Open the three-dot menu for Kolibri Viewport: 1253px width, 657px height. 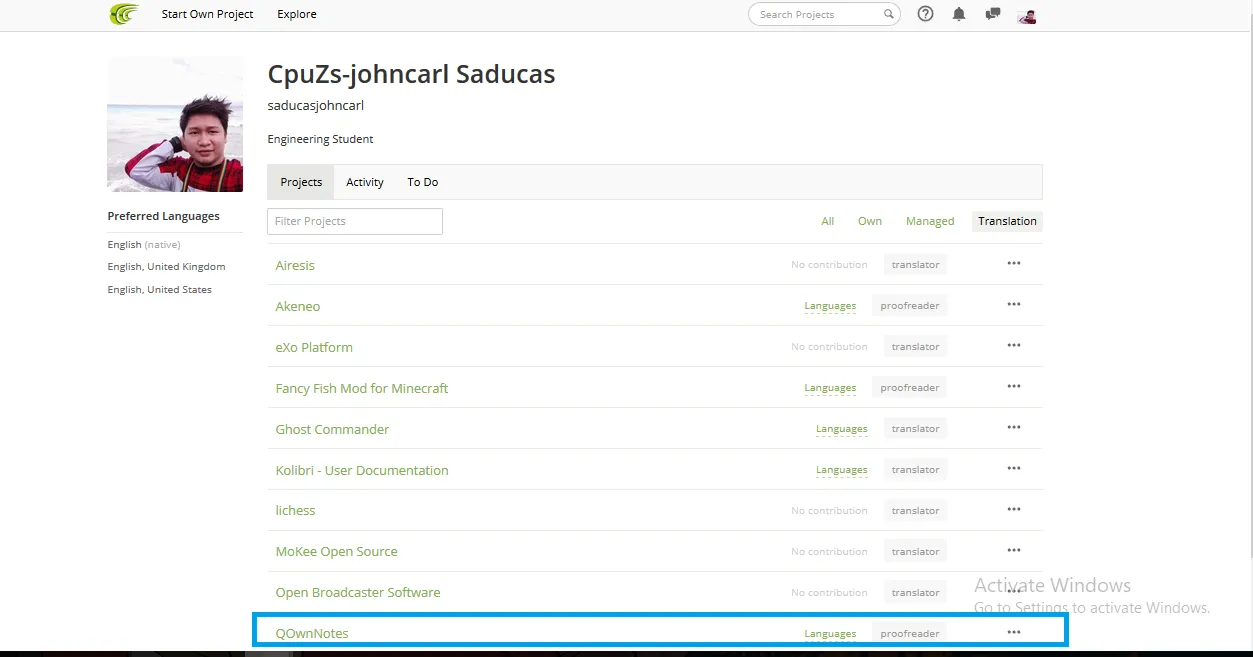[1014, 468]
